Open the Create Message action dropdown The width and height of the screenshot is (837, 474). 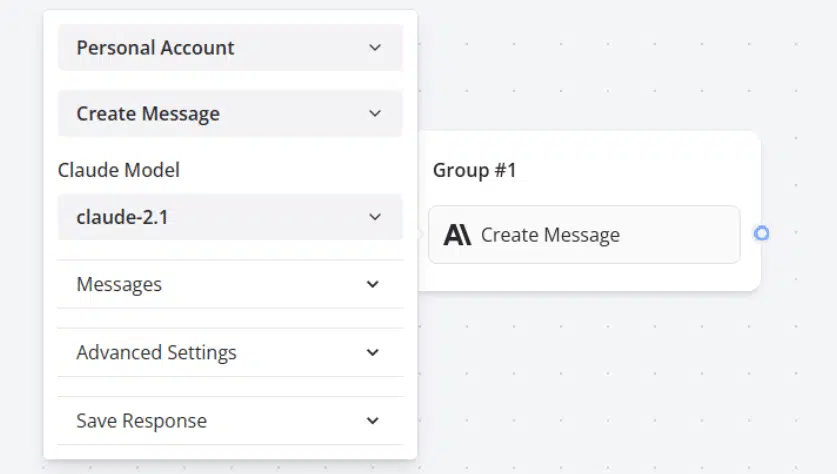pos(230,113)
